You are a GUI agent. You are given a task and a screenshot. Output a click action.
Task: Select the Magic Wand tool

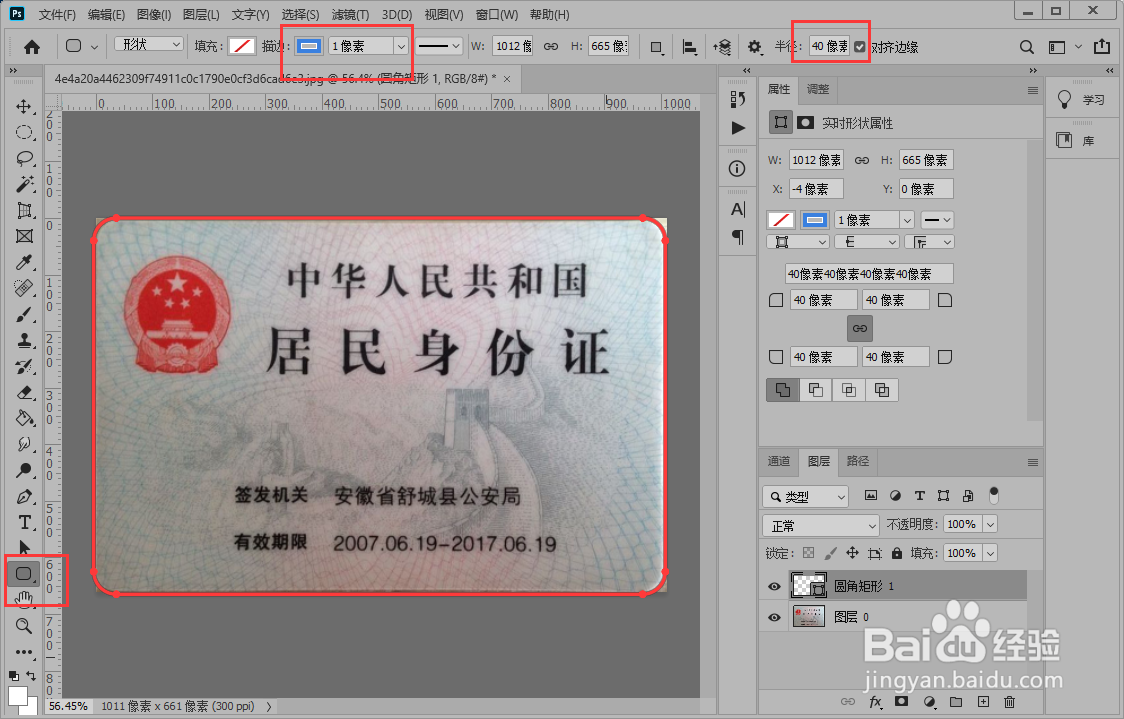click(x=24, y=184)
